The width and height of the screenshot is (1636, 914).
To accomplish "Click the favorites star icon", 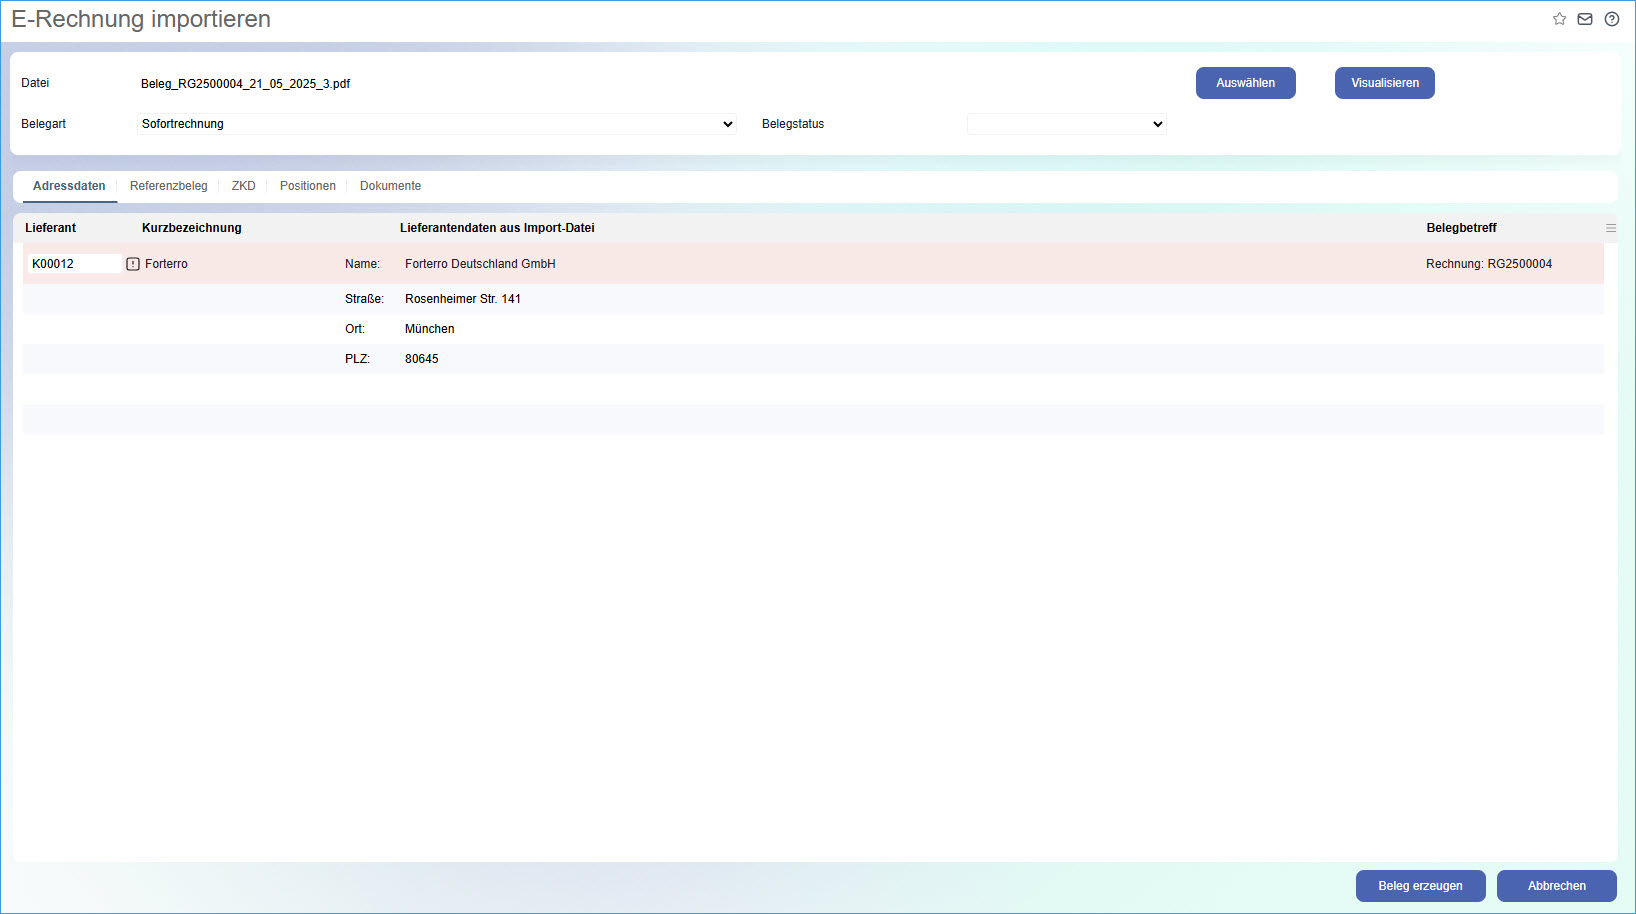I will (1559, 19).
